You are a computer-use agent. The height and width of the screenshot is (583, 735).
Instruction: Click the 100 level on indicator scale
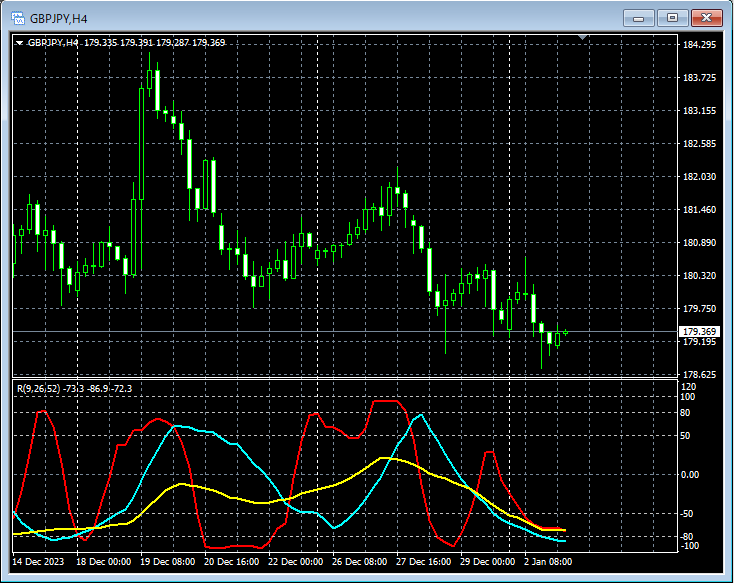[x=688, y=397]
